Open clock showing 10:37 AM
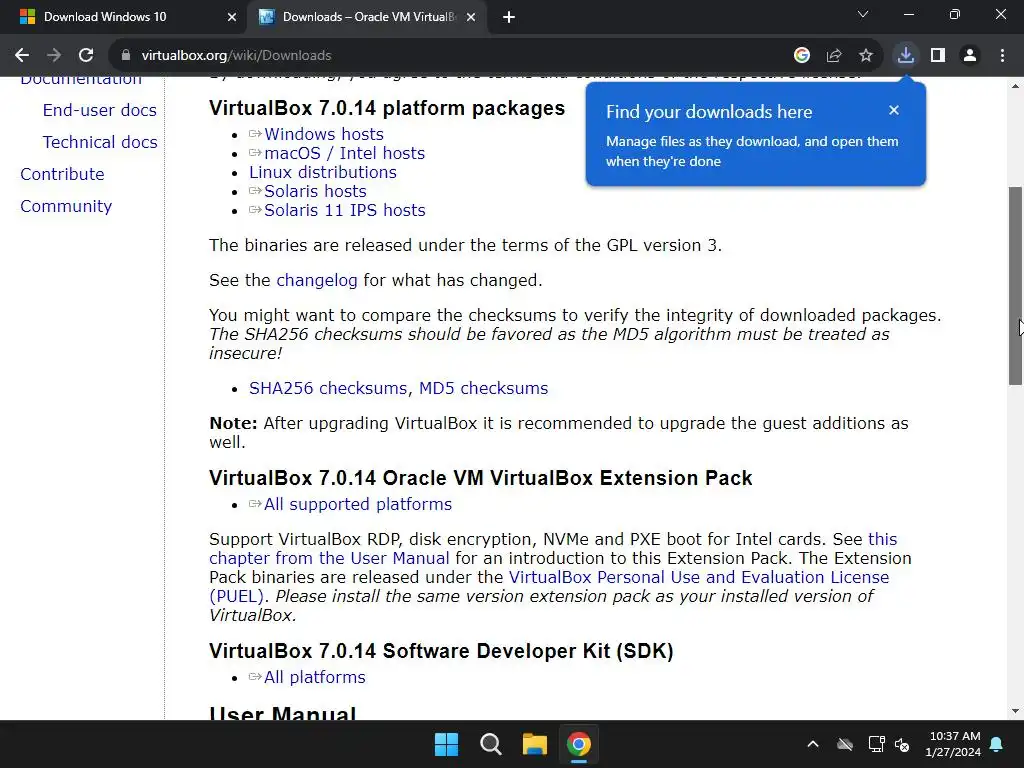Image resolution: width=1024 pixels, height=768 pixels. pyautogui.click(x=953, y=744)
